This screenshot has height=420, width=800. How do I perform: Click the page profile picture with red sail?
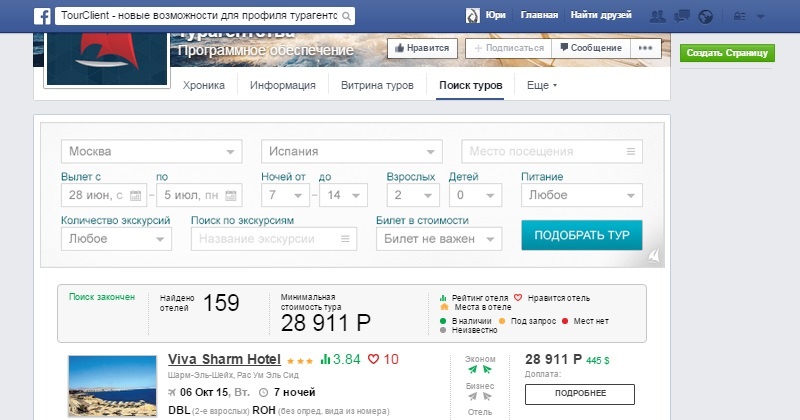point(107,59)
